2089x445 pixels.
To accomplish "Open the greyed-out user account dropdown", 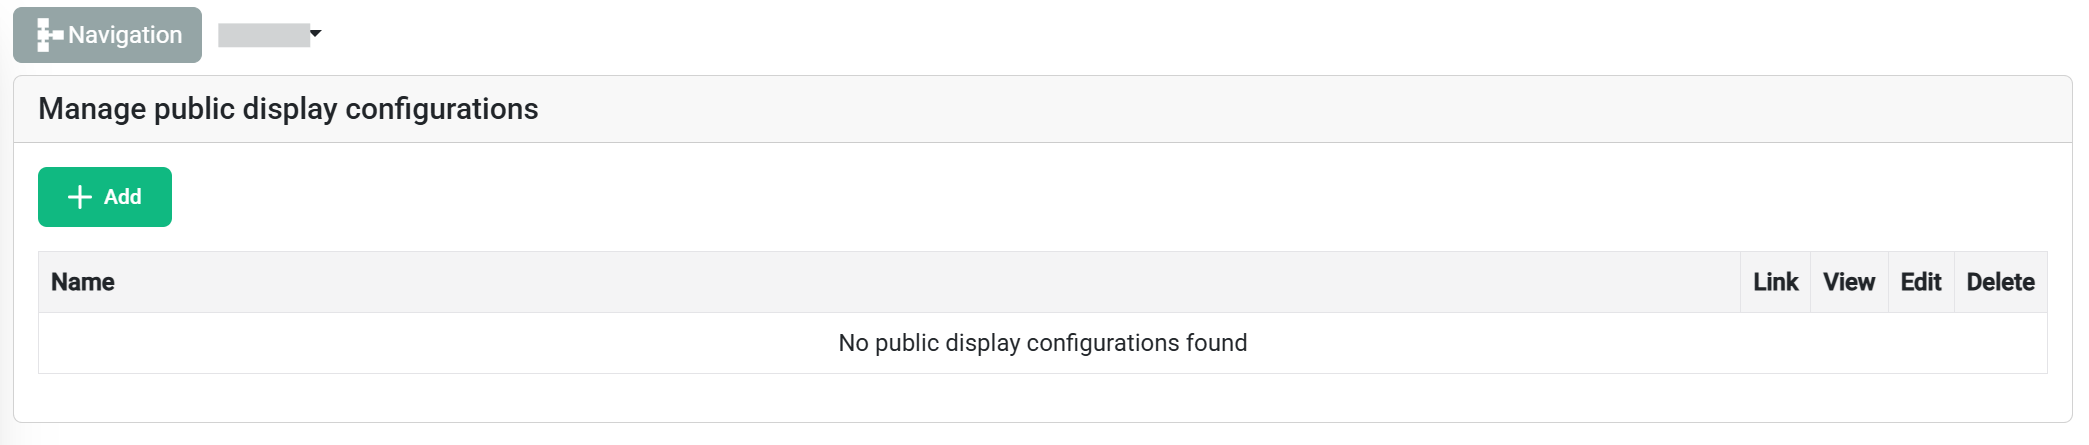I will click(x=264, y=35).
